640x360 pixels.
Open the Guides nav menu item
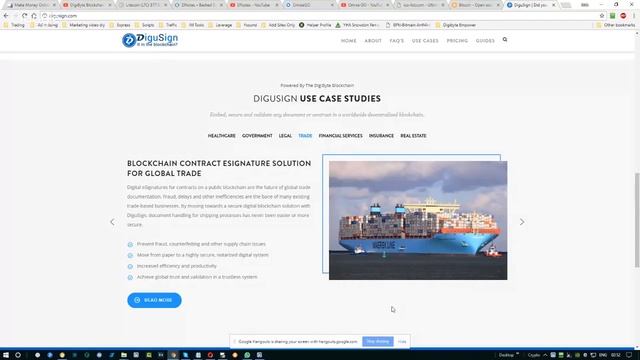tap(485, 41)
